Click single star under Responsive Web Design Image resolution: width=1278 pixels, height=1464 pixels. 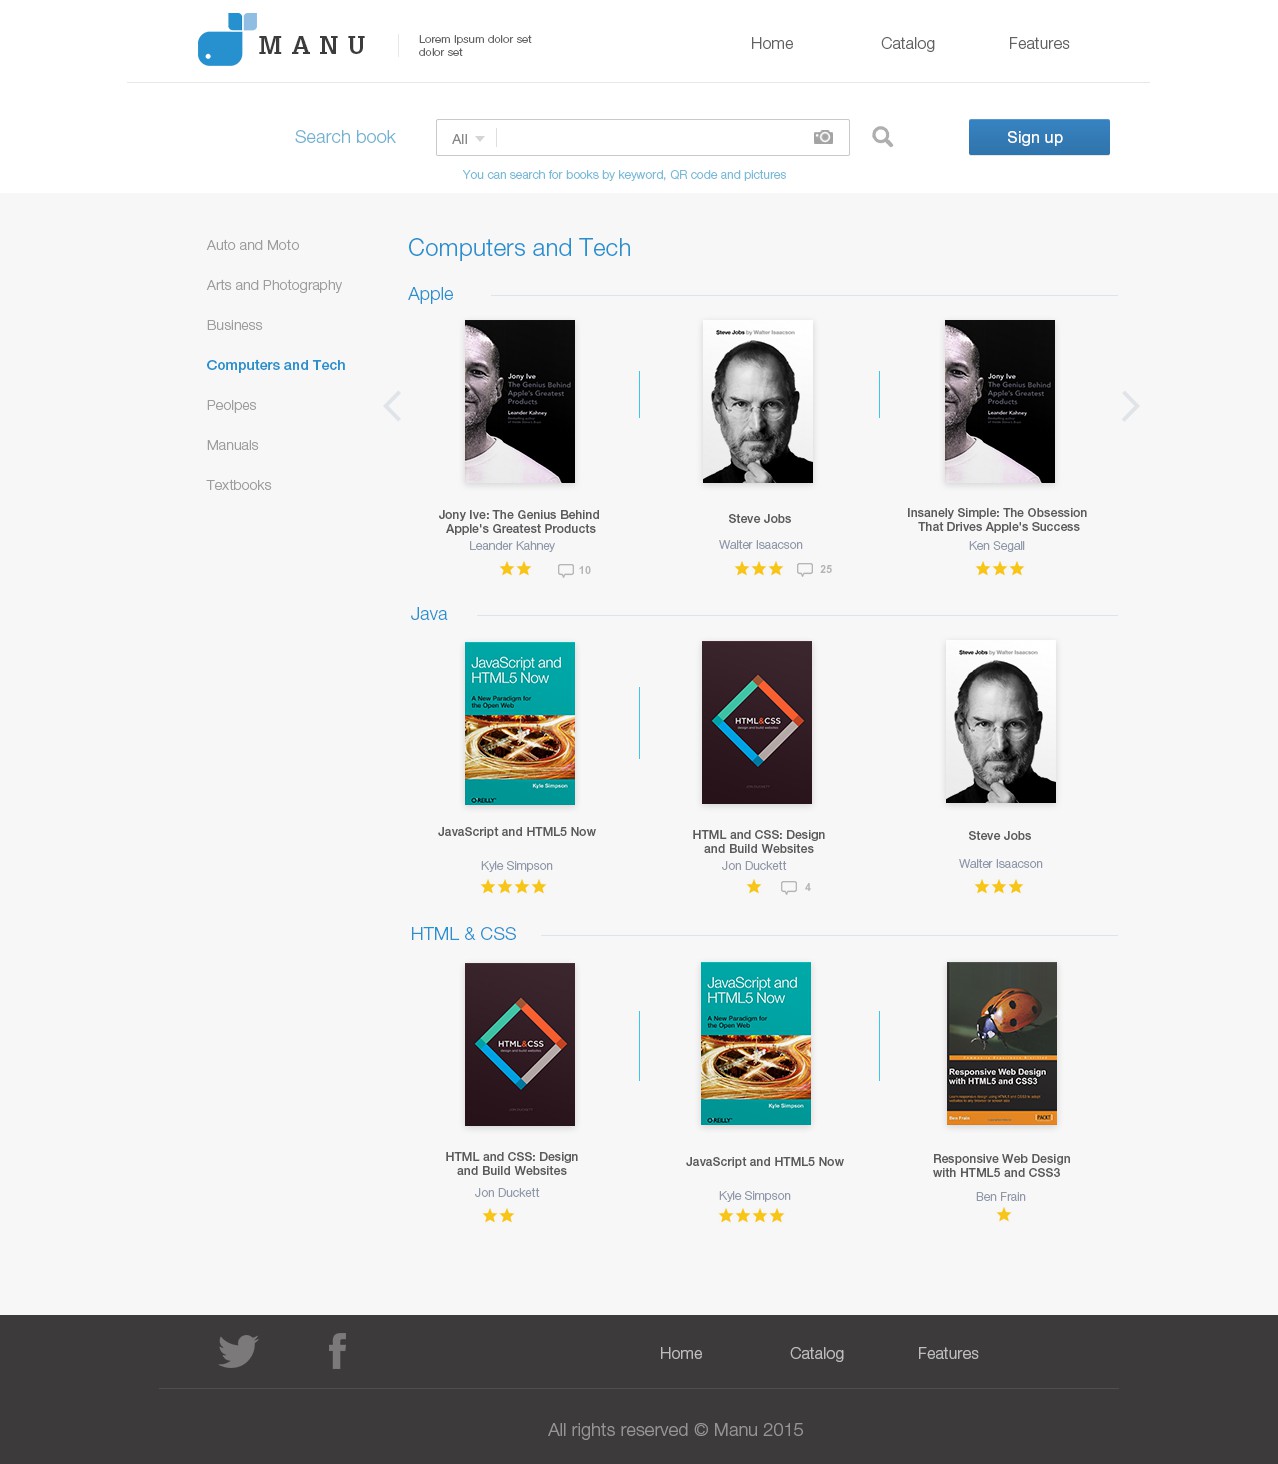pyautogui.click(x=1004, y=1215)
